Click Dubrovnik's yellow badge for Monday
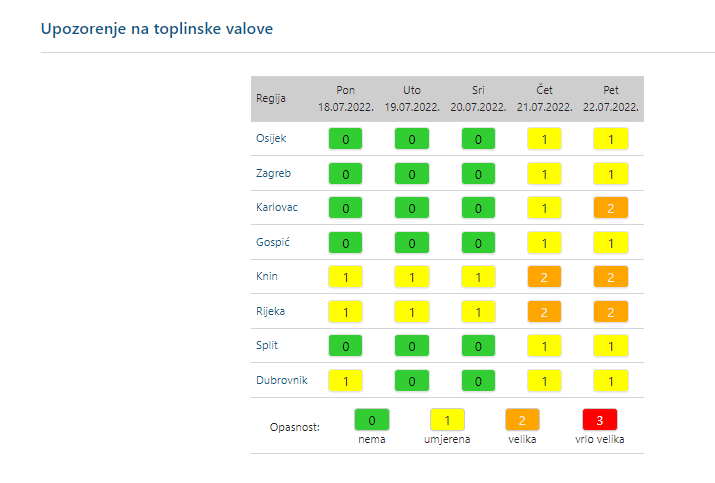Screen dimensions: 715x483 346,380
